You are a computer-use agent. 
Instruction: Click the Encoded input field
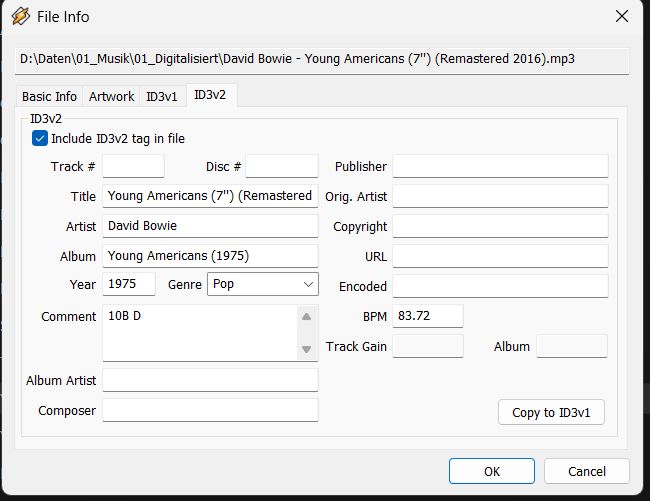500,286
